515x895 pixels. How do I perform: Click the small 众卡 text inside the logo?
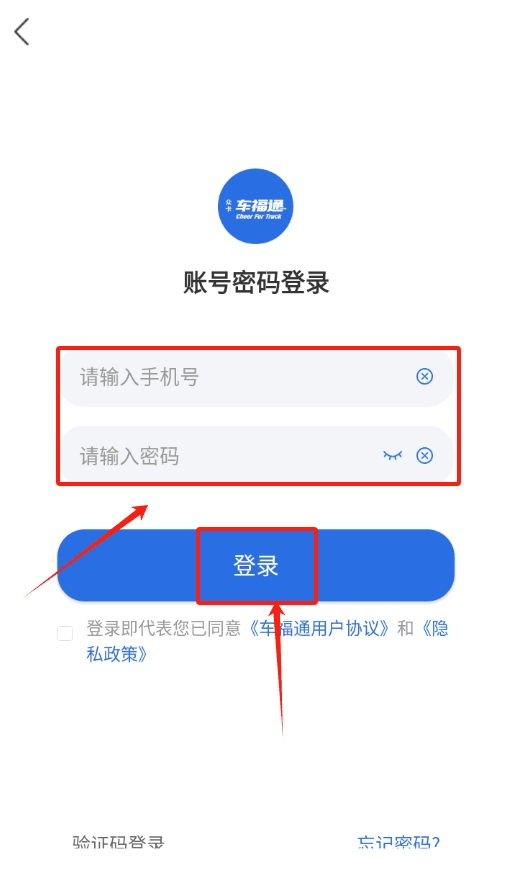[229, 205]
